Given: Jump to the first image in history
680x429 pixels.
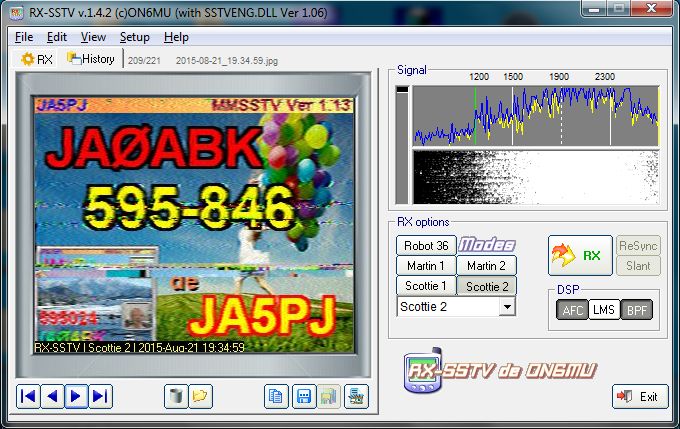Looking at the screenshot, I should point(28,396).
